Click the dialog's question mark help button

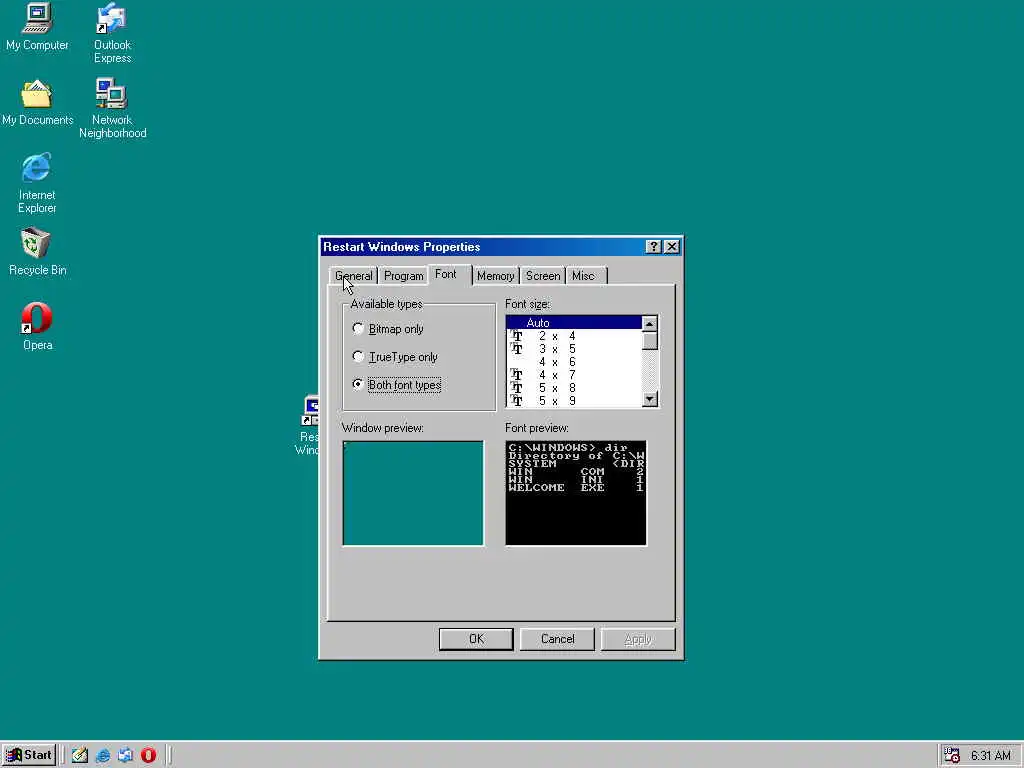tap(653, 246)
